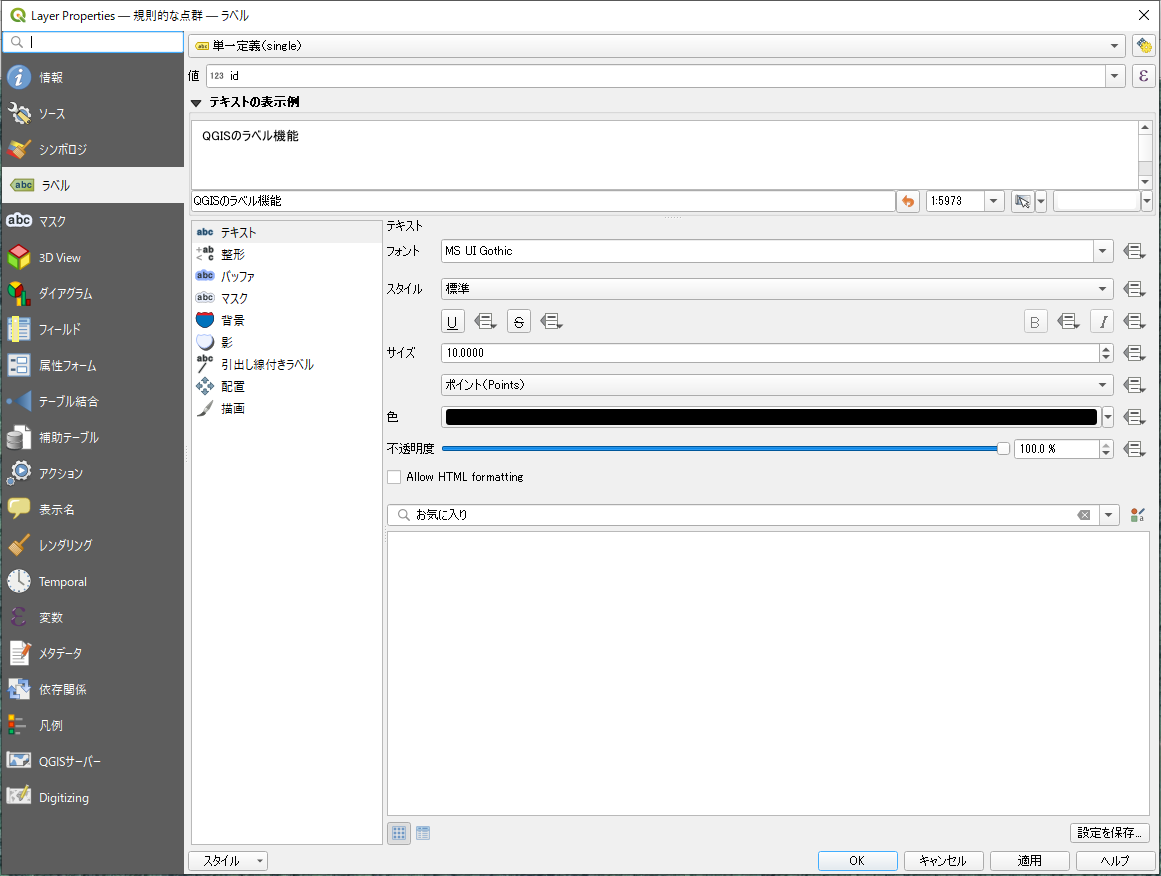Toggle underline formatting
Image resolution: width=1161 pixels, height=876 pixels.
coord(452,321)
